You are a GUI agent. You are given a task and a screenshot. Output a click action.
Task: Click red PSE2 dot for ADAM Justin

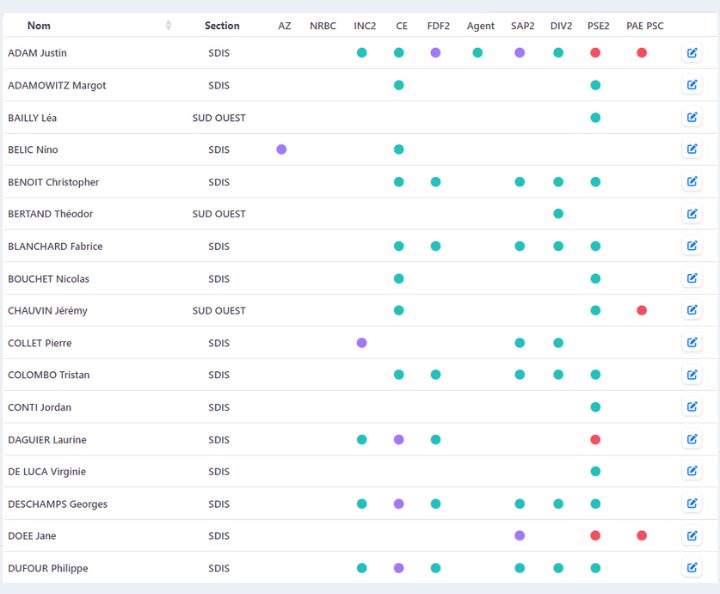coord(595,53)
